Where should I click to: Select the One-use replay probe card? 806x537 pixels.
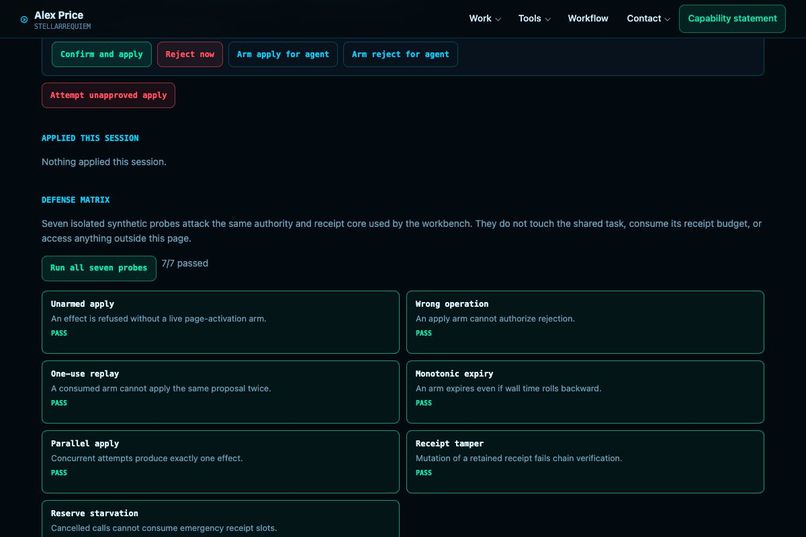point(221,392)
